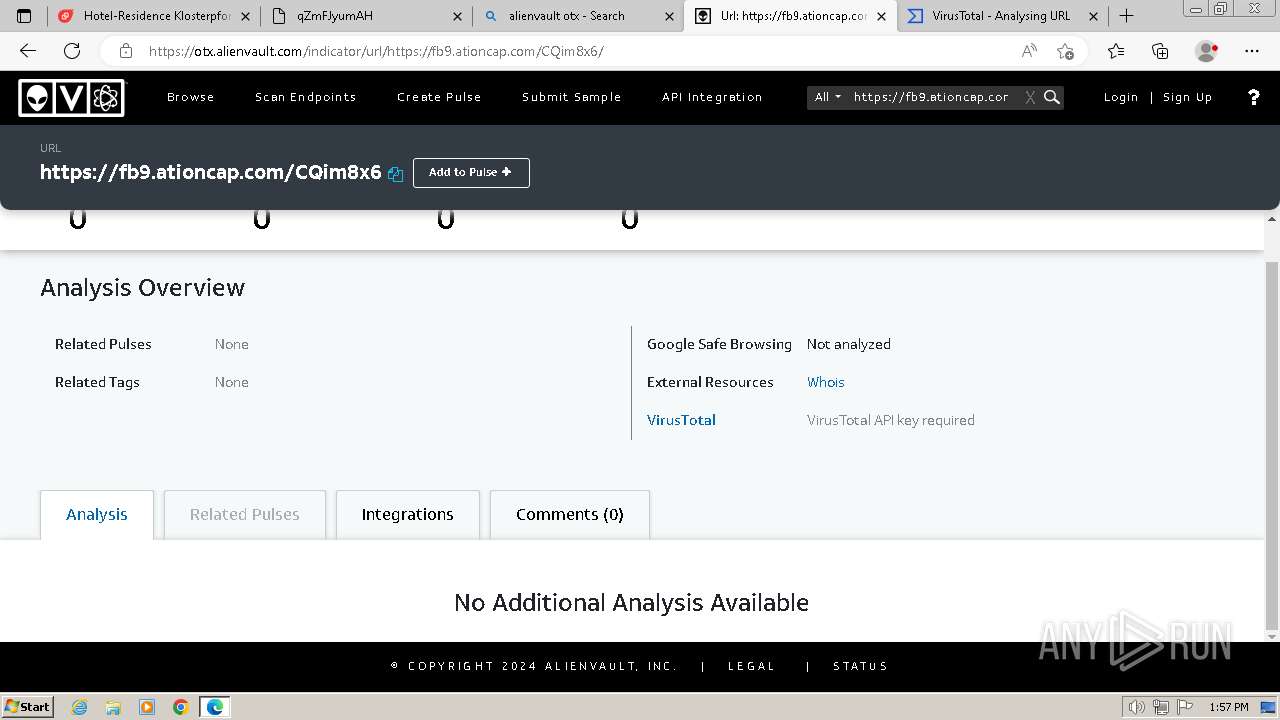Copy the URL indicator to clipboard
The width and height of the screenshot is (1280, 720).
pos(395,174)
